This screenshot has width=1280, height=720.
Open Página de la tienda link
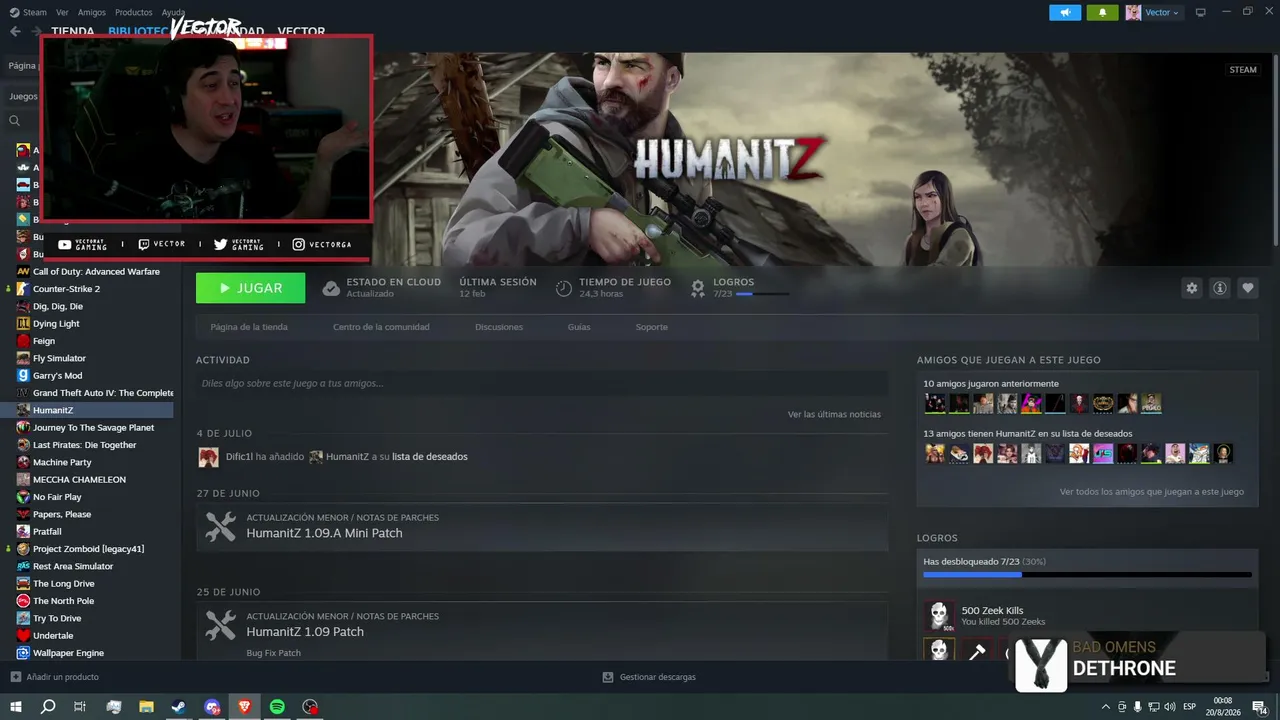point(249,327)
